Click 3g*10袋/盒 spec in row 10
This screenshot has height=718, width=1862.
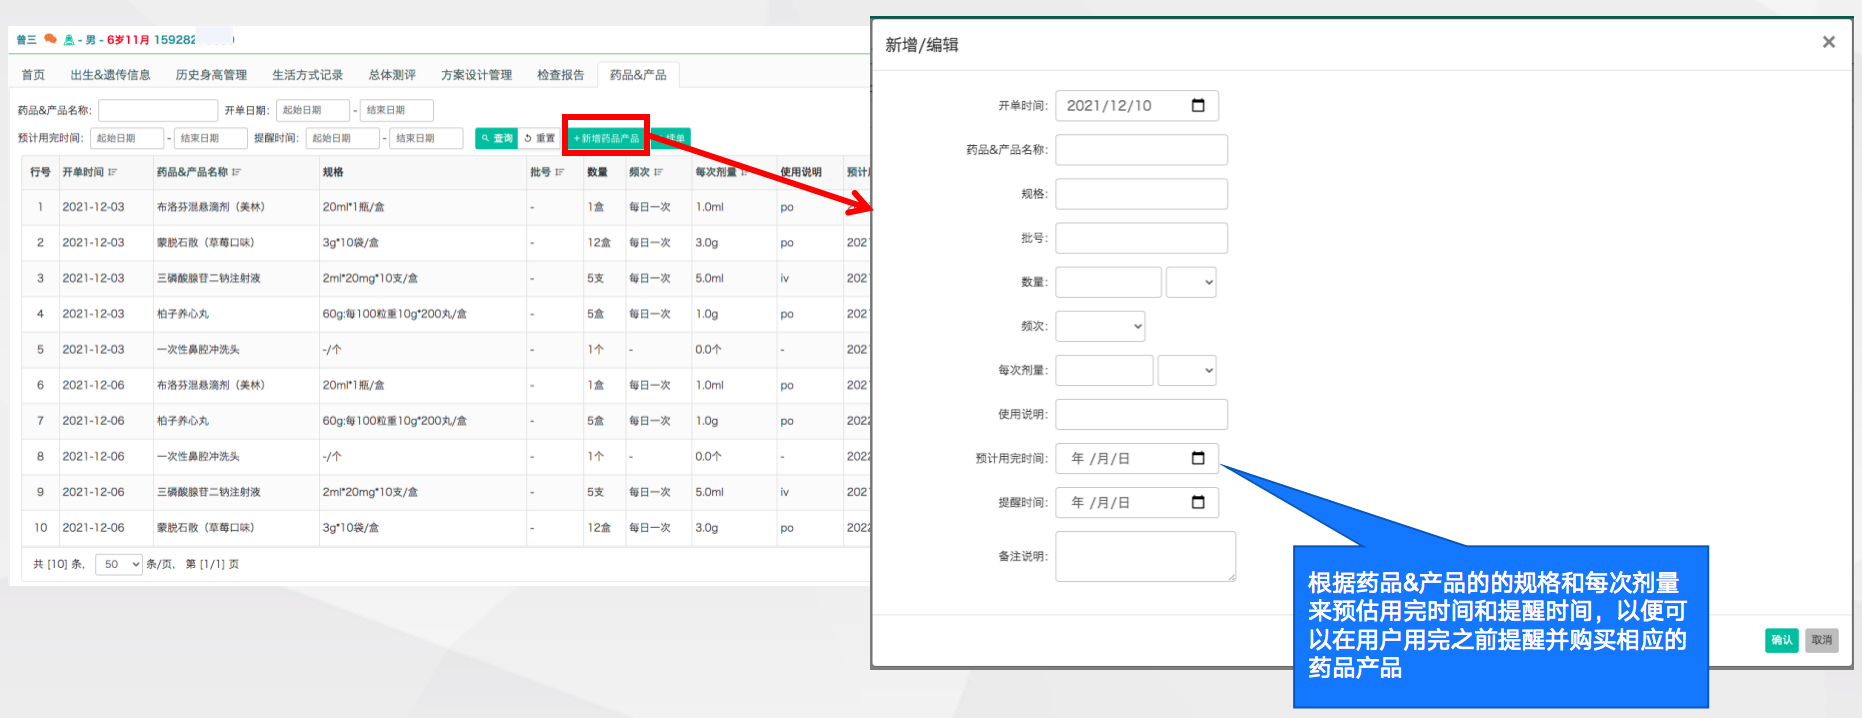tap(350, 528)
